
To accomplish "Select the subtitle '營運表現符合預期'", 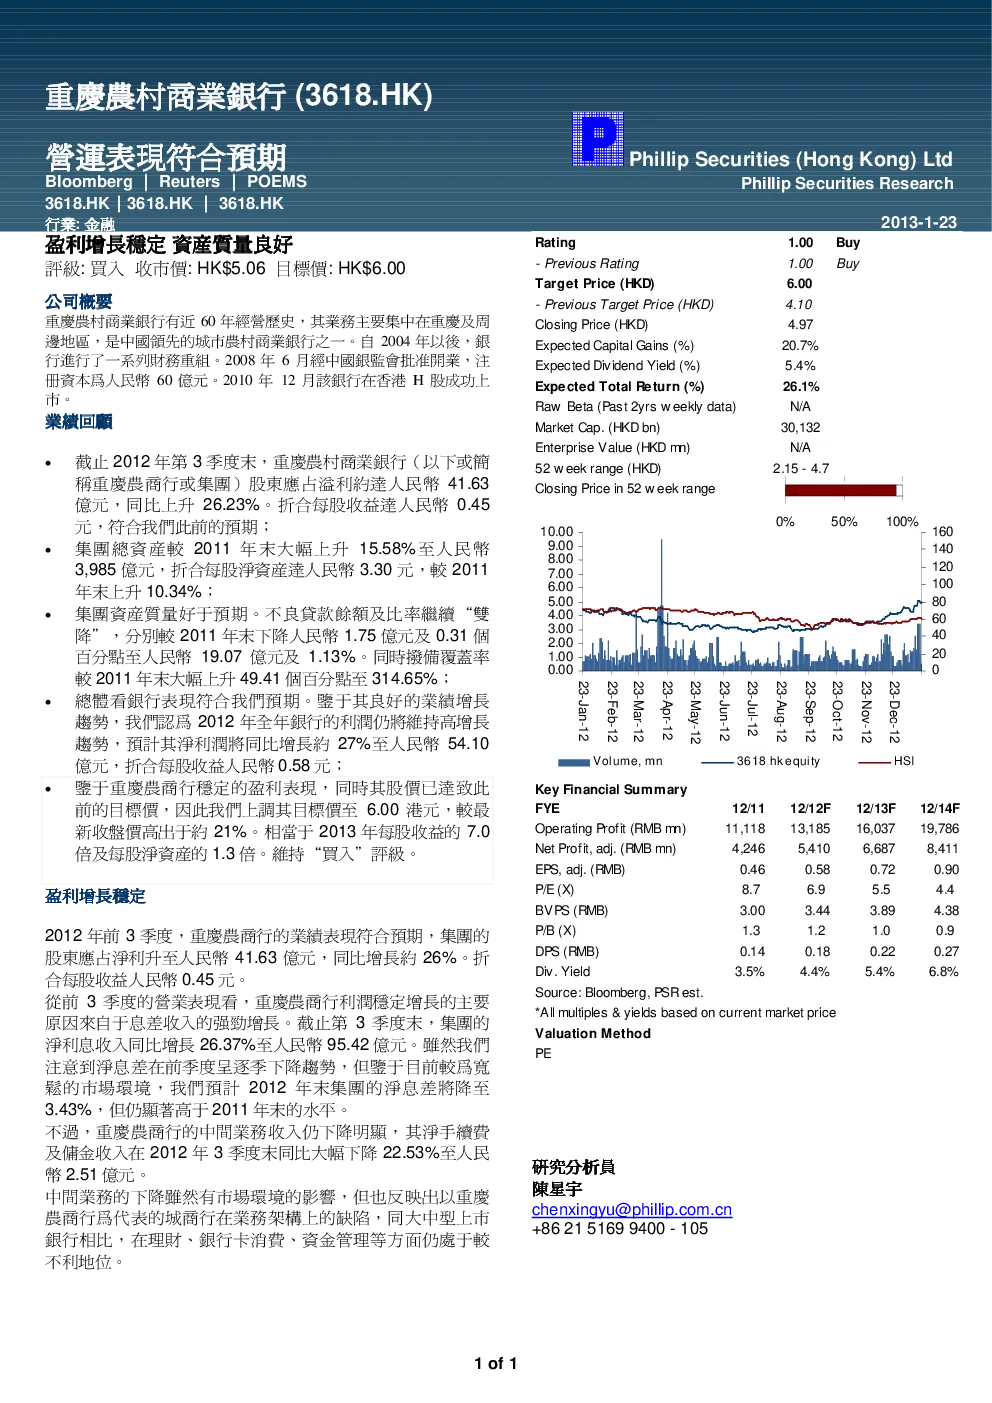I will [x=166, y=157].
